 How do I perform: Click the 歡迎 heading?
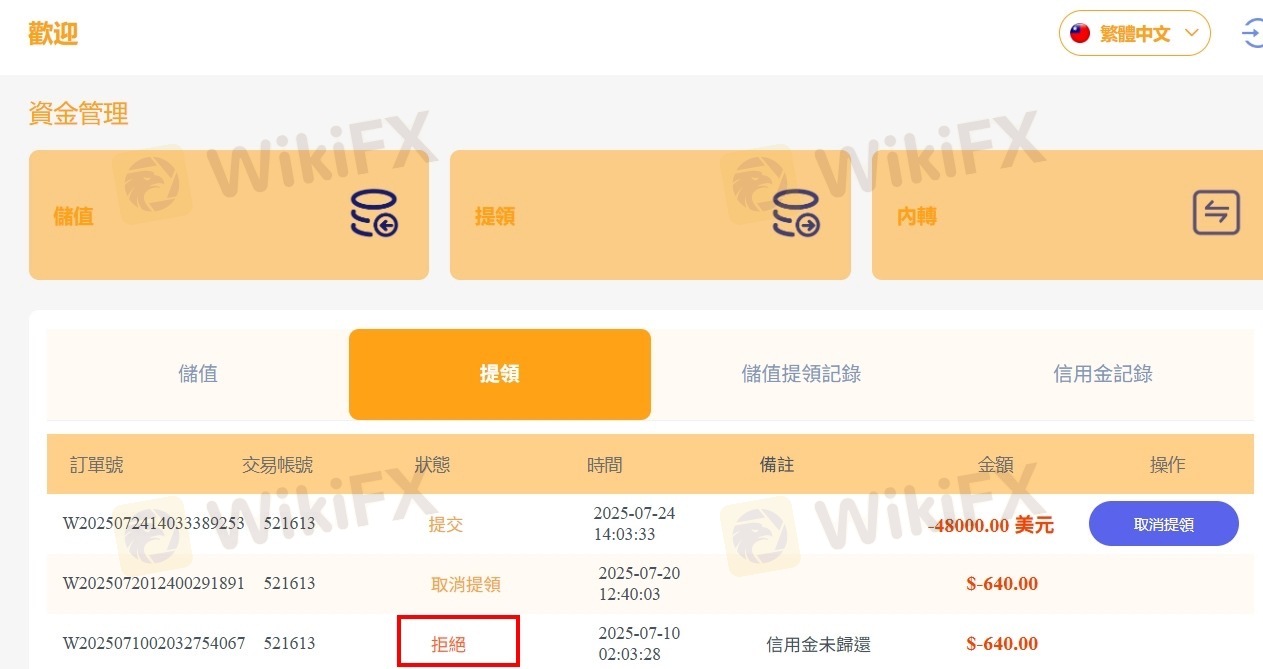point(53,34)
